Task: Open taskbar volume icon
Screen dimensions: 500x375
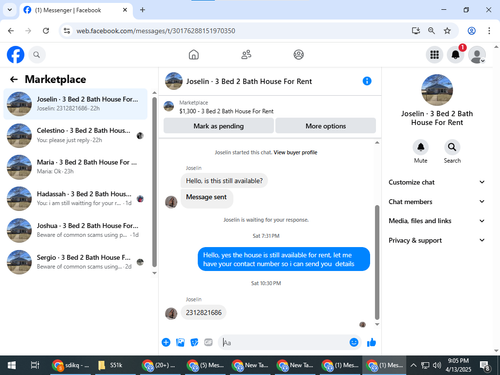Action: pos(436,365)
